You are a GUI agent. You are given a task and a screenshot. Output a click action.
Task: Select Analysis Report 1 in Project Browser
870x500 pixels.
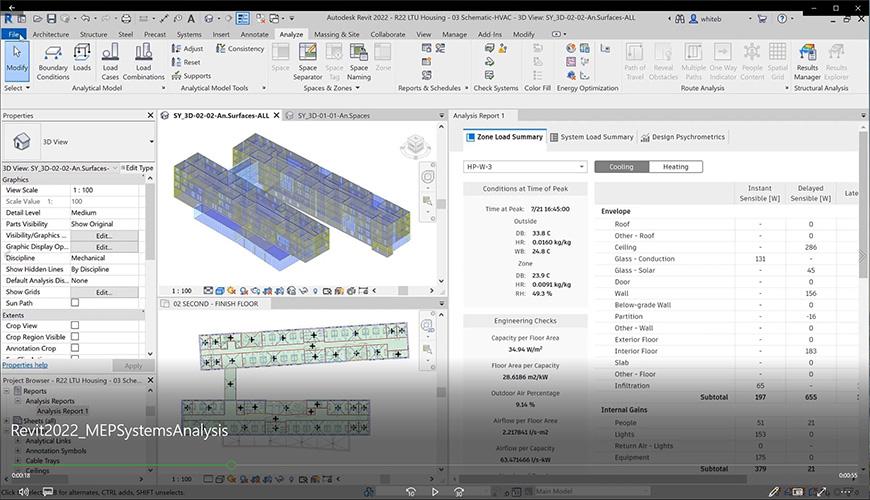(x=62, y=411)
